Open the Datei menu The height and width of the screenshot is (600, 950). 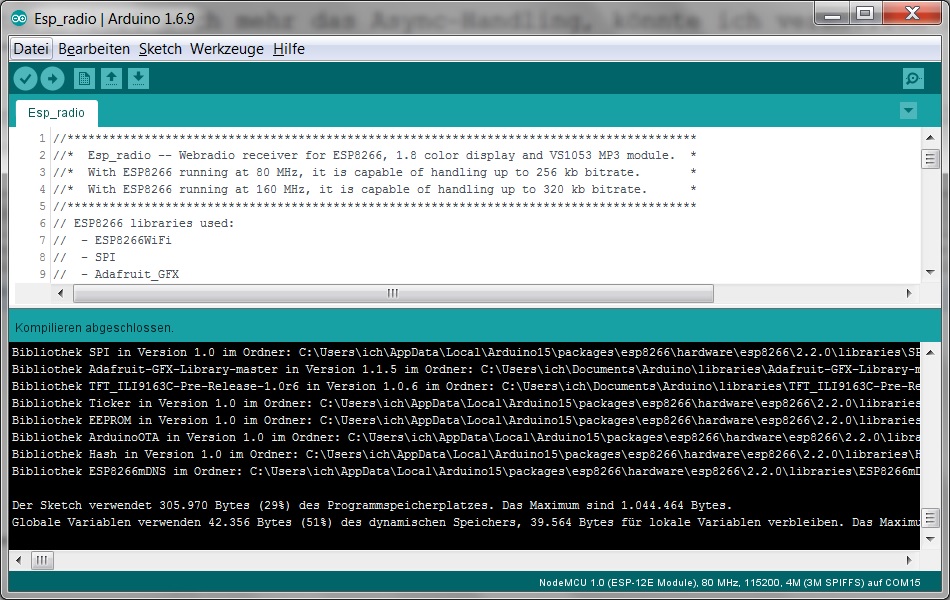31,49
